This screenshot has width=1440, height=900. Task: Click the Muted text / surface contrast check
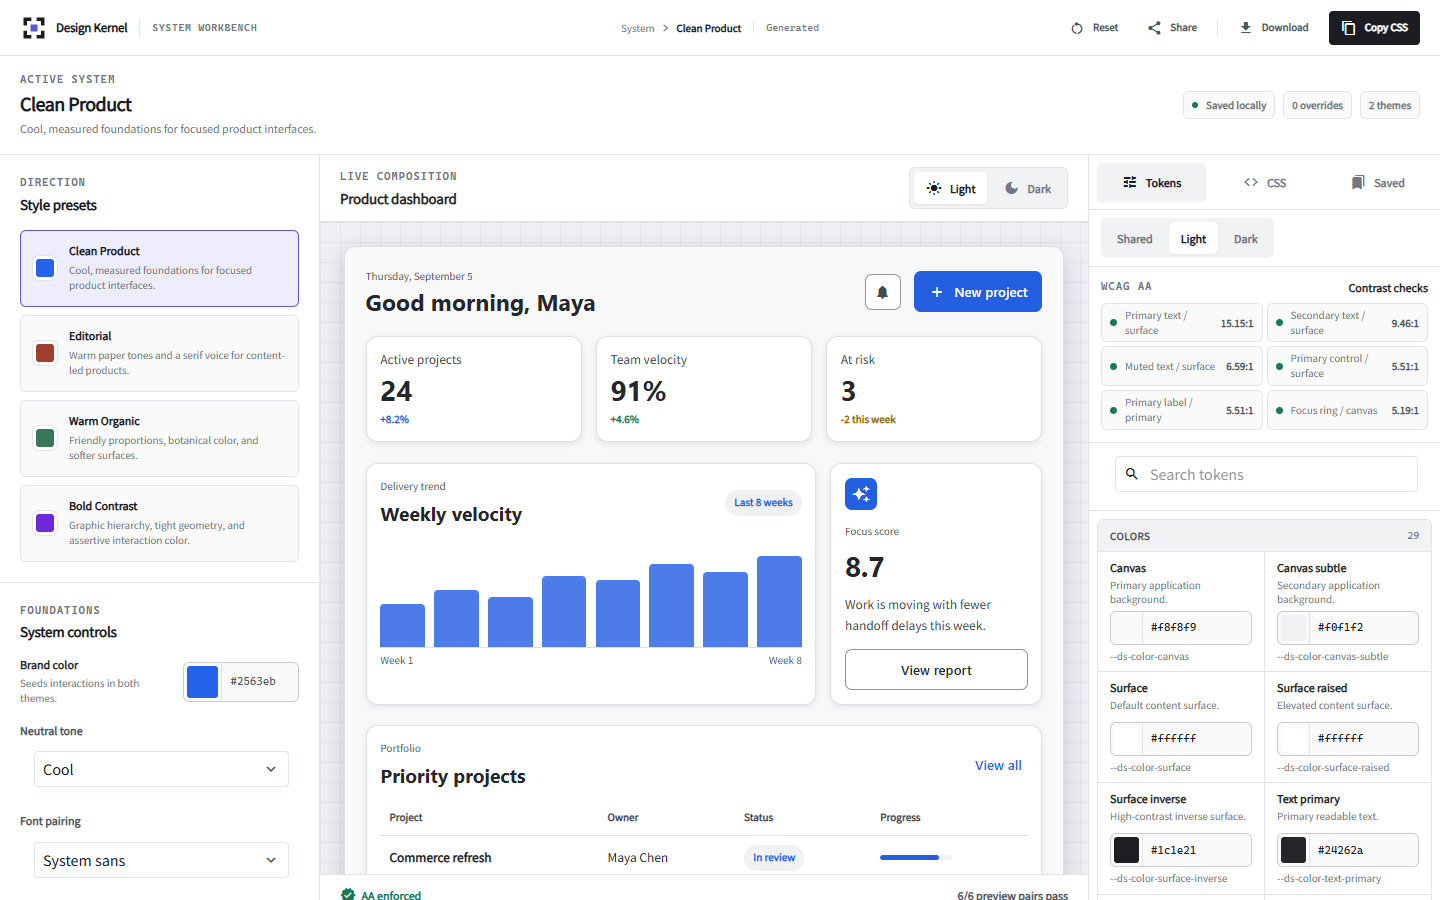1181,366
